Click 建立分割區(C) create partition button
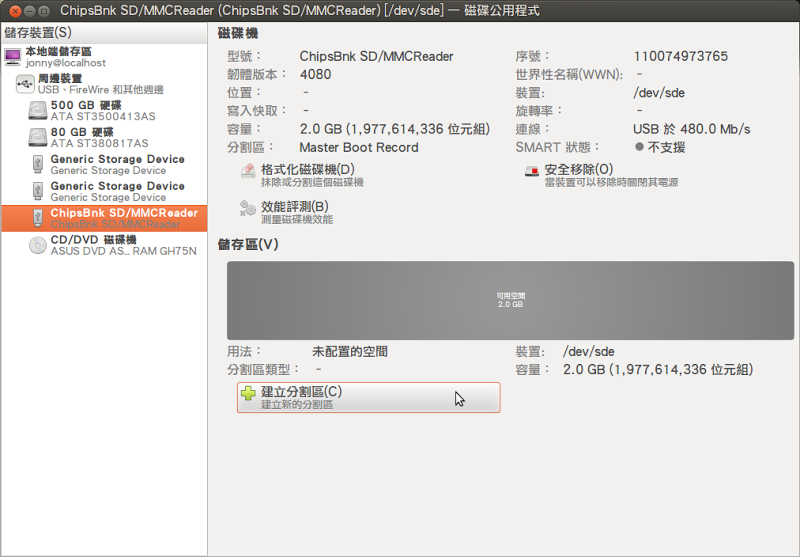Image resolution: width=800 pixels, height=557 pixels. click(x=368, y=397)
